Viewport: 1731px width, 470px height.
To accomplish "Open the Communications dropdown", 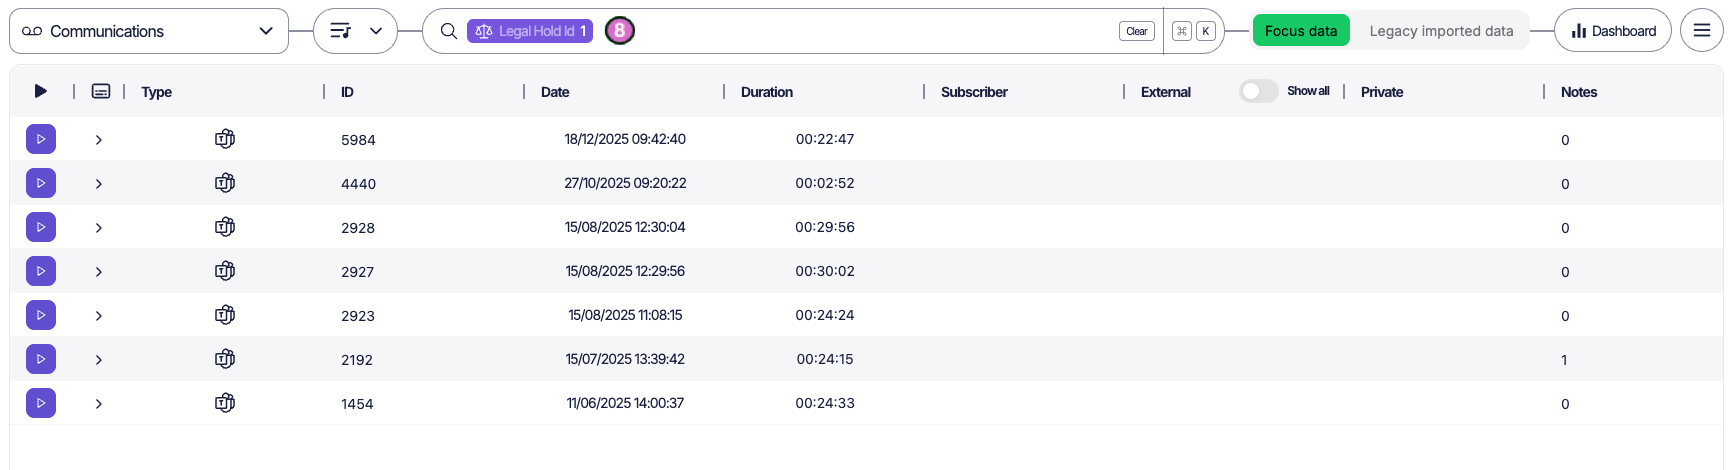I will (148, 31).
